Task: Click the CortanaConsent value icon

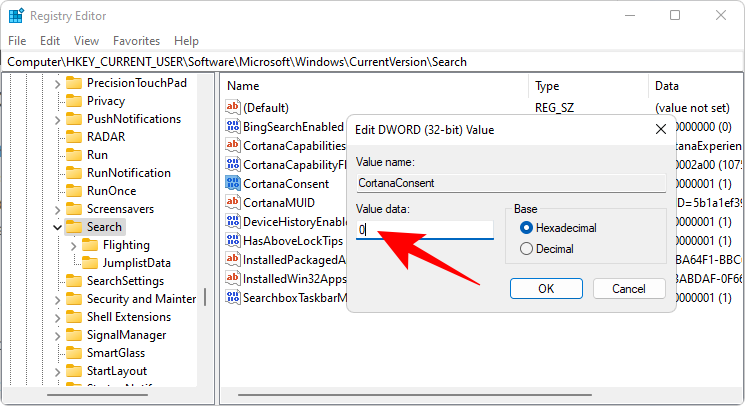Action: tap(233, 184)
